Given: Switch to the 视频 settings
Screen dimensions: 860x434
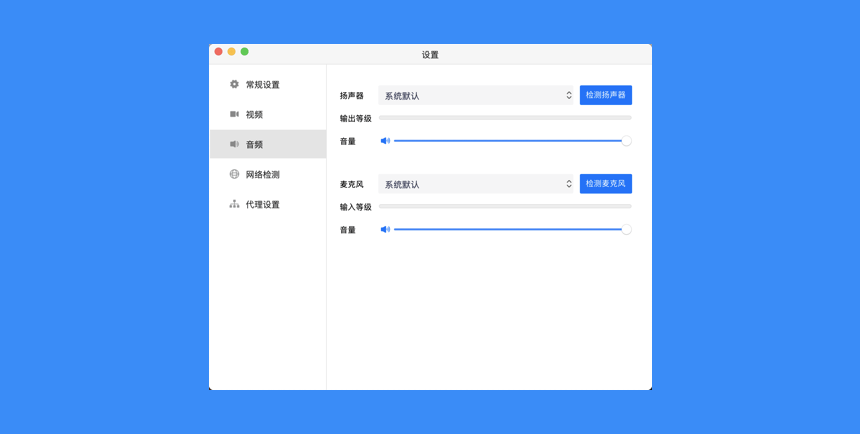Looking at the screenshot, I should click(x=268, y=114).
